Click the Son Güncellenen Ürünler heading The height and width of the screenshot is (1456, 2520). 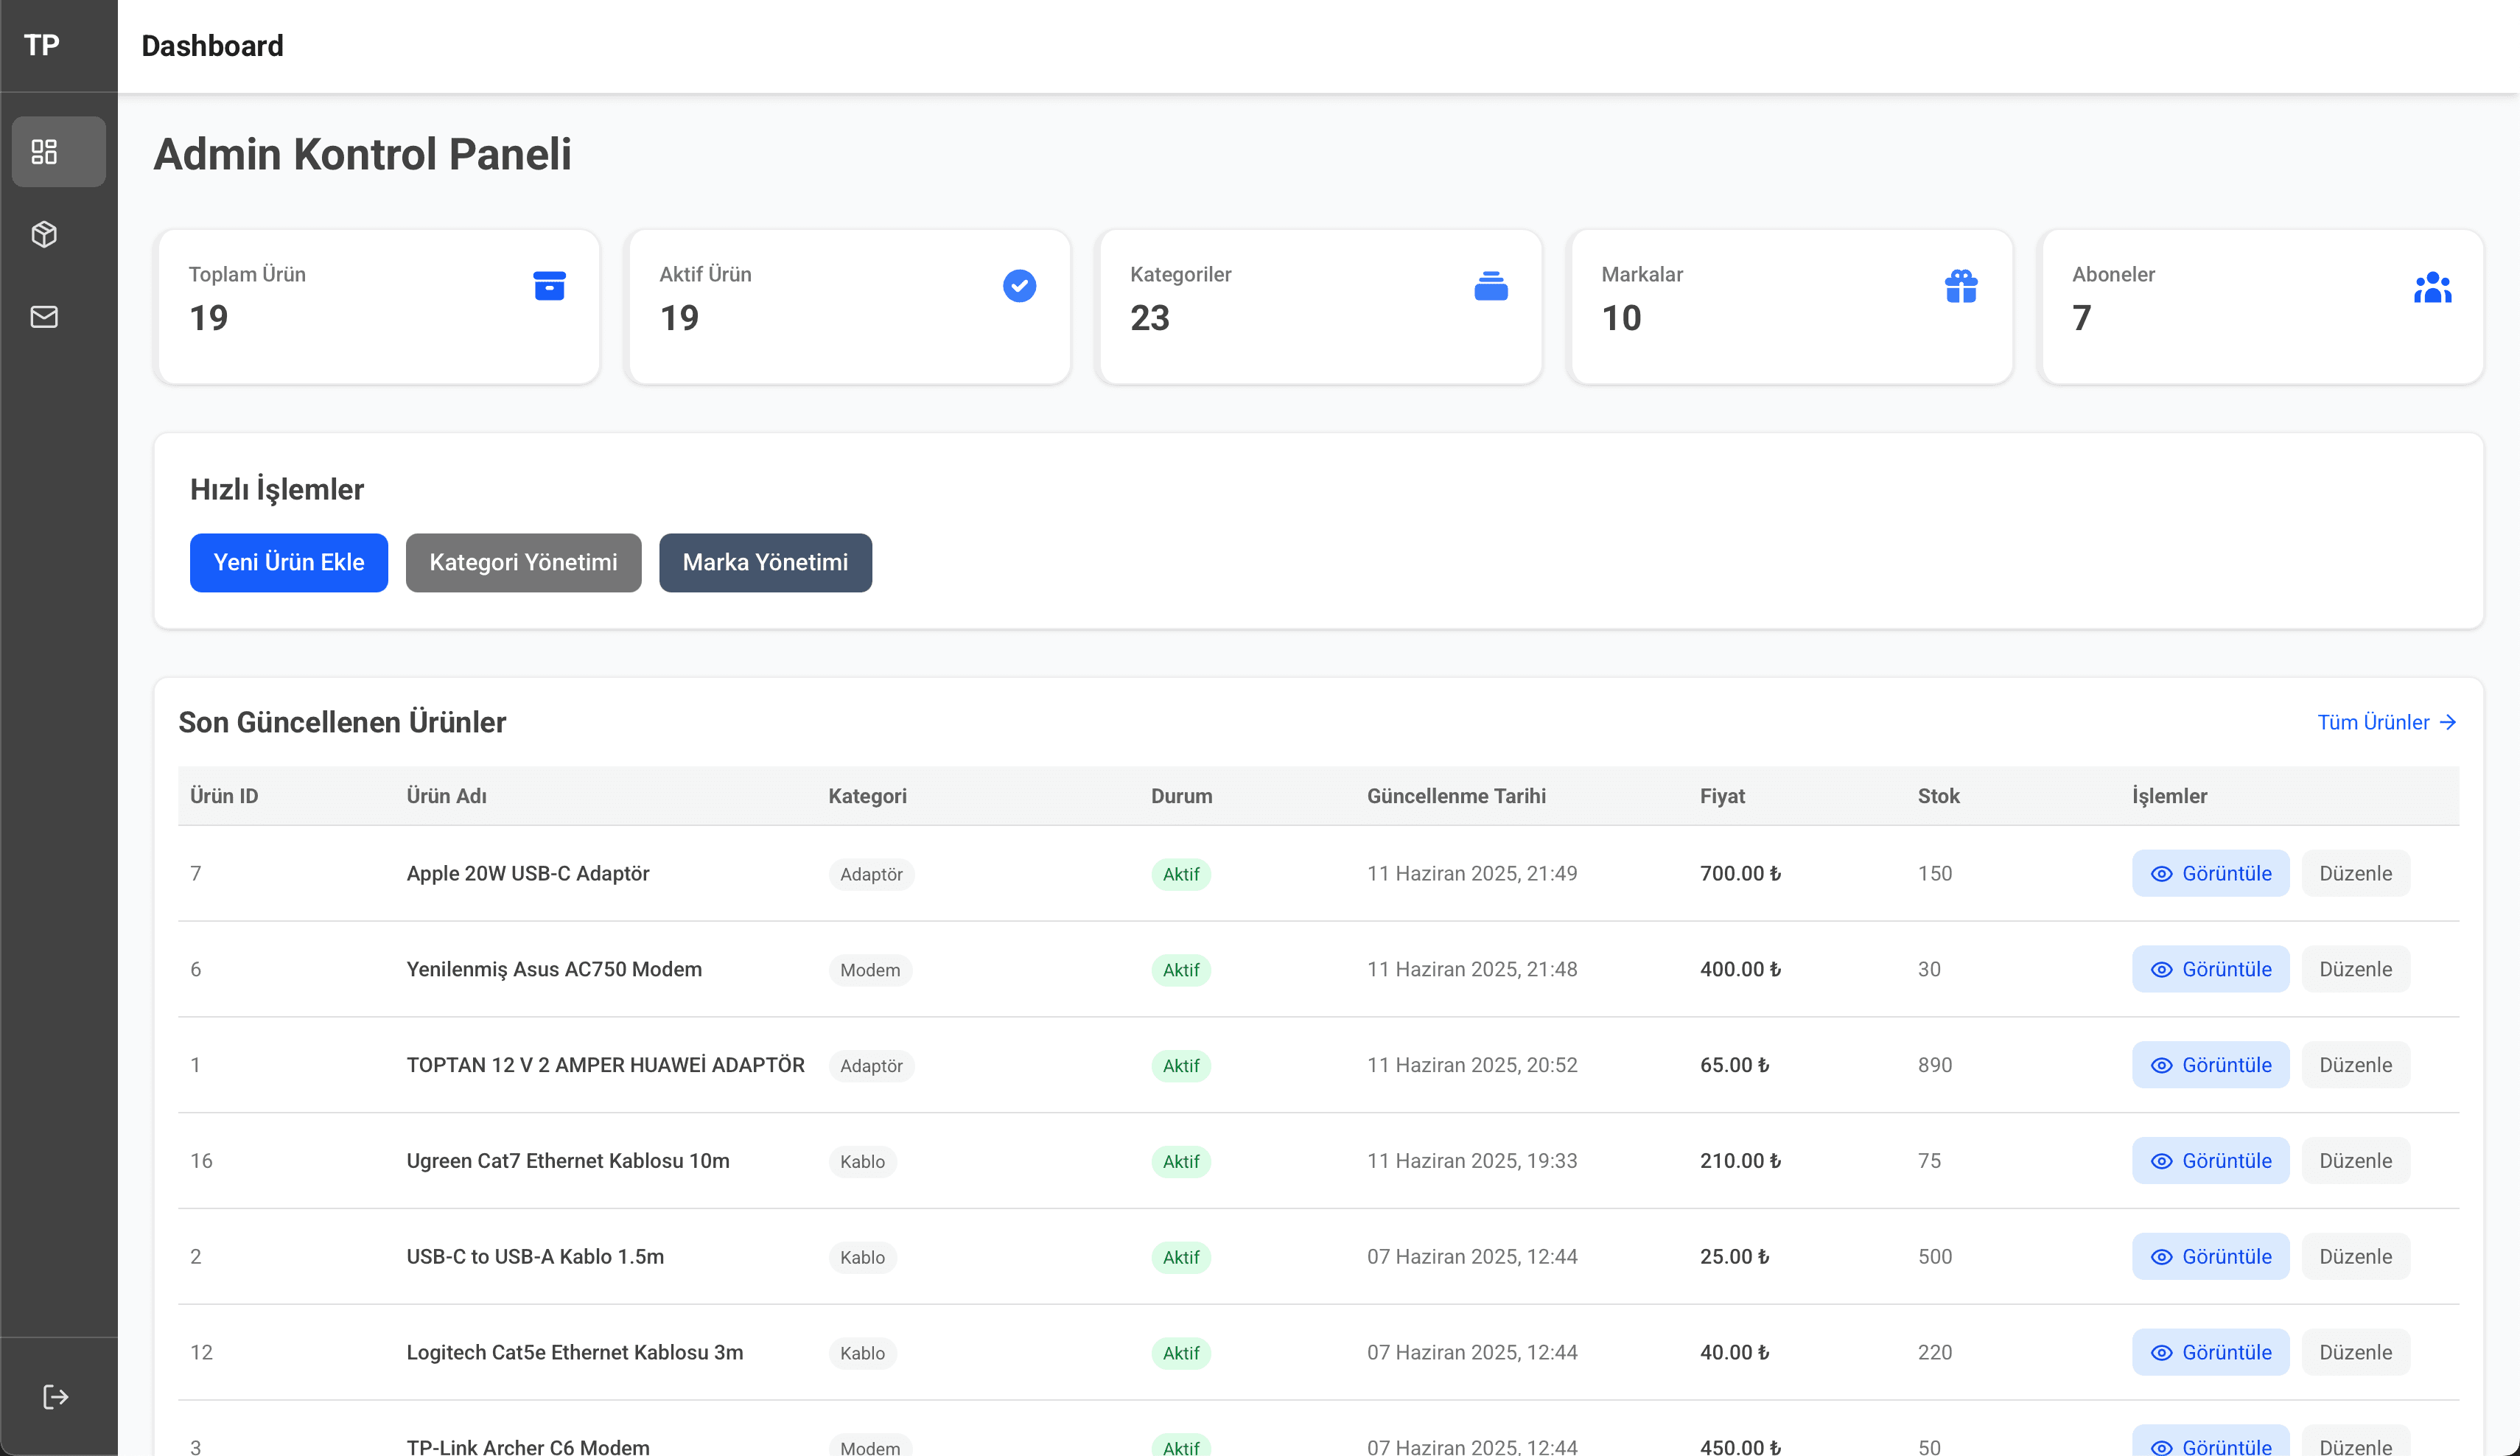(342, 722)
